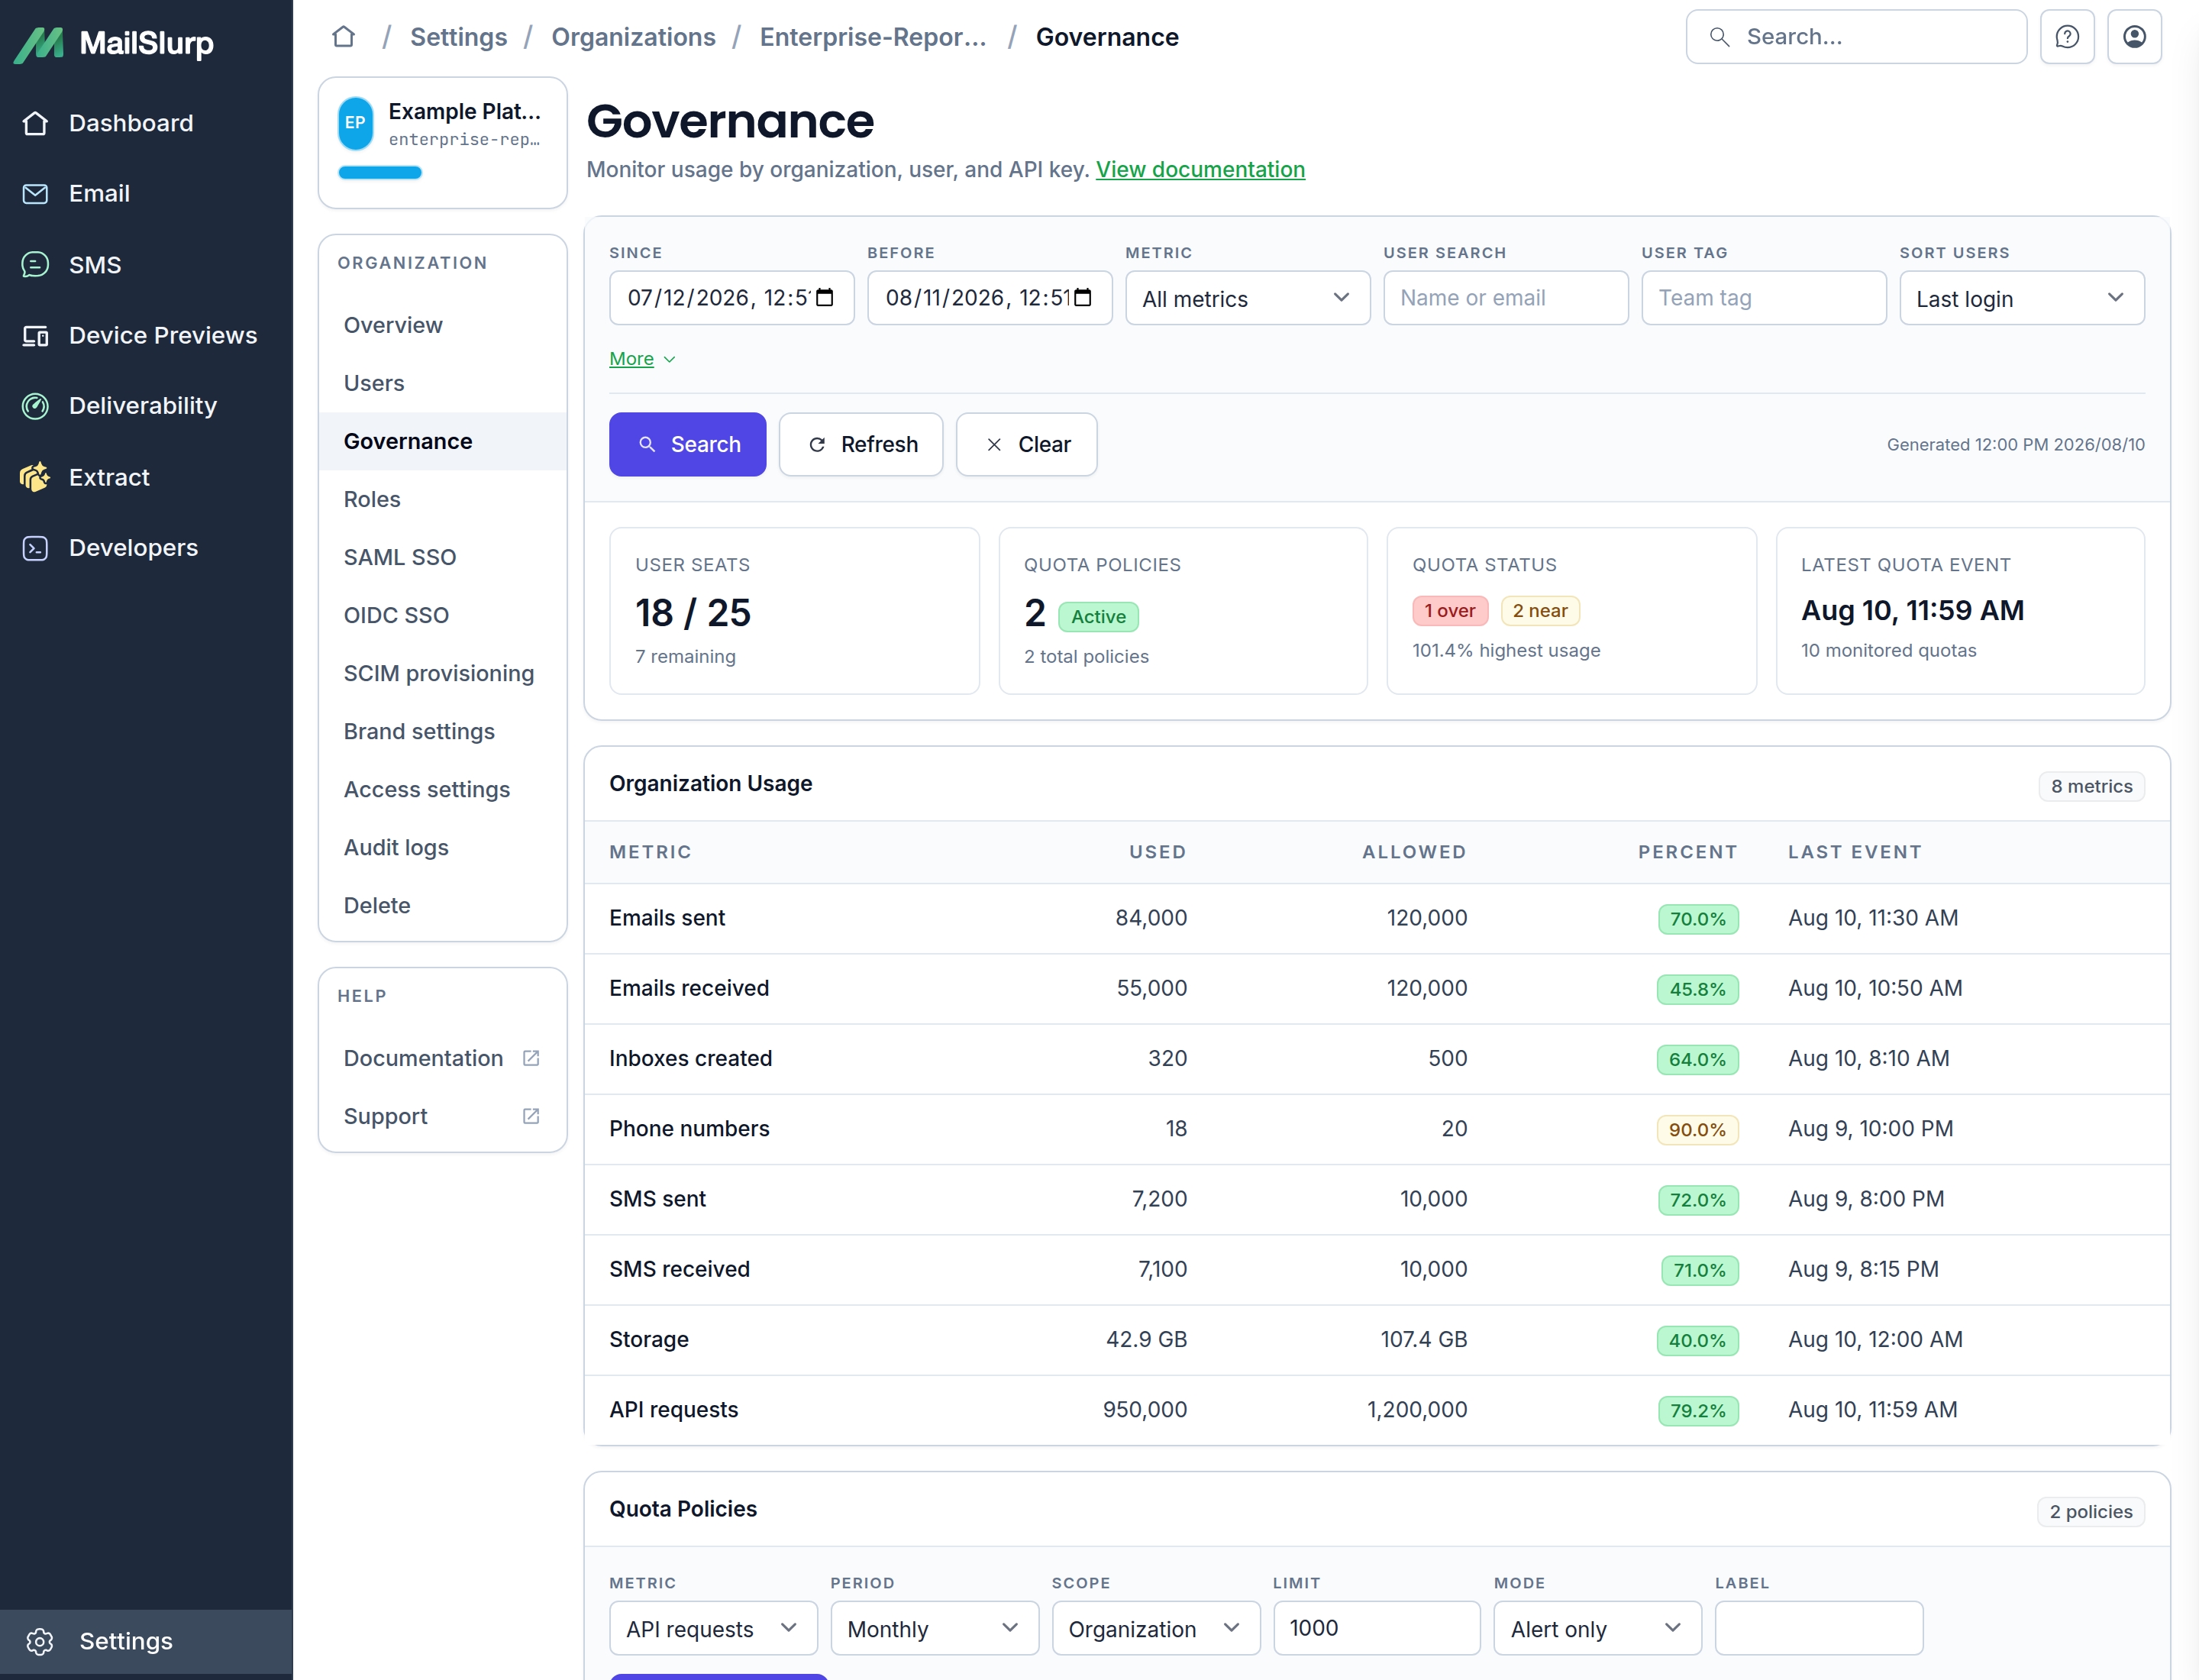Open the SMS chat bubble icon
This screenshot has width=2199, height=1680.
(35, 264)
